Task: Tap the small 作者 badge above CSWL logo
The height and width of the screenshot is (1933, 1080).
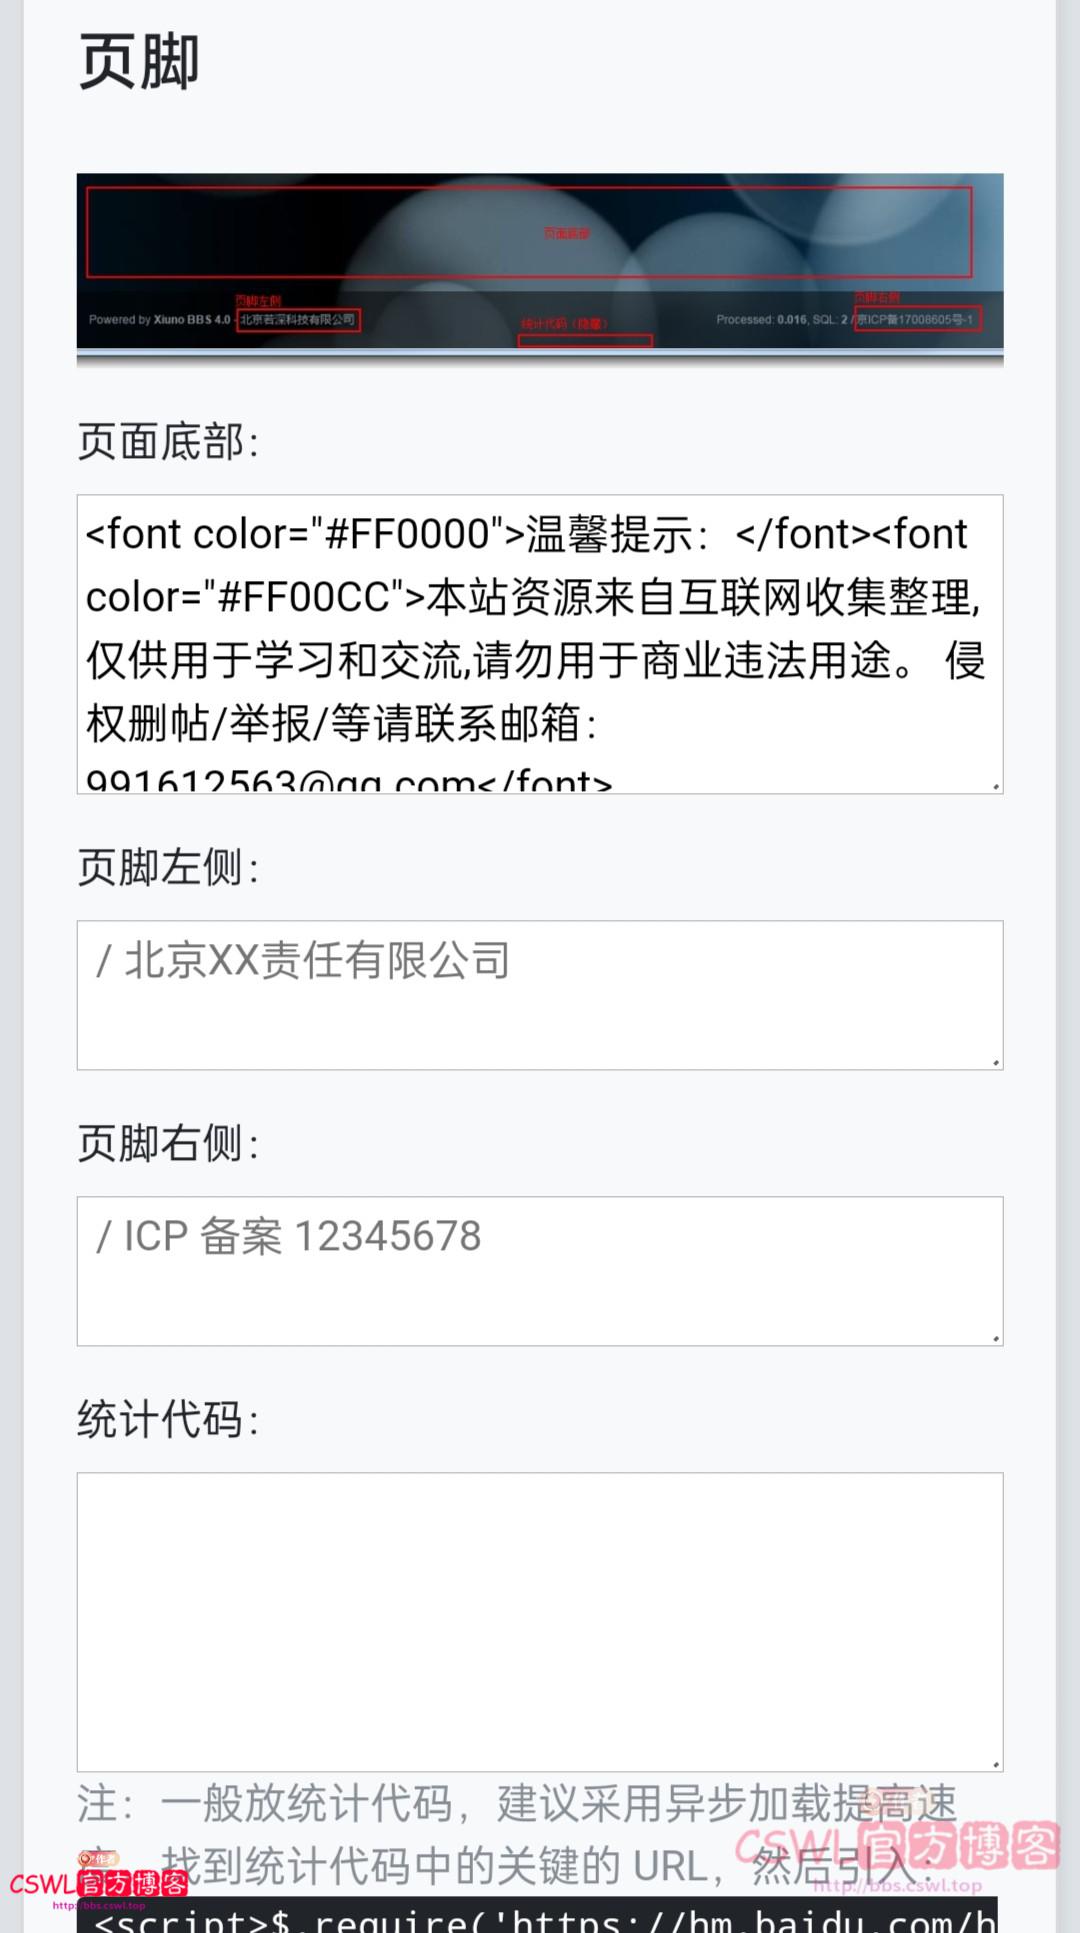Action: coord(99,1859)
